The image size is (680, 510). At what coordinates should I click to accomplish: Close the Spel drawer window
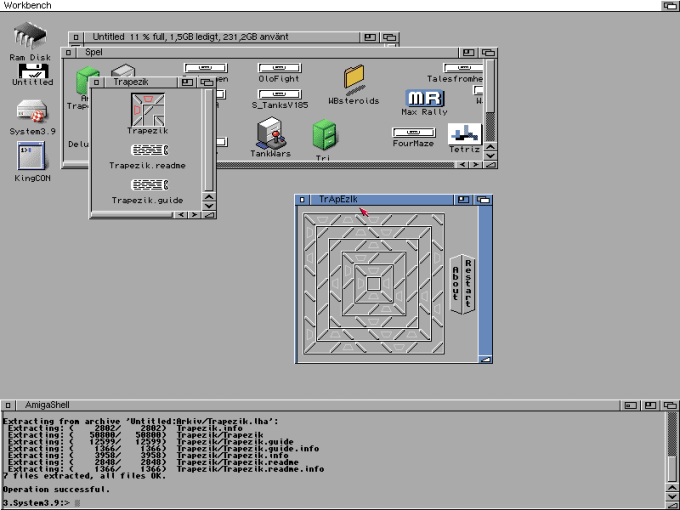[68, 52]
